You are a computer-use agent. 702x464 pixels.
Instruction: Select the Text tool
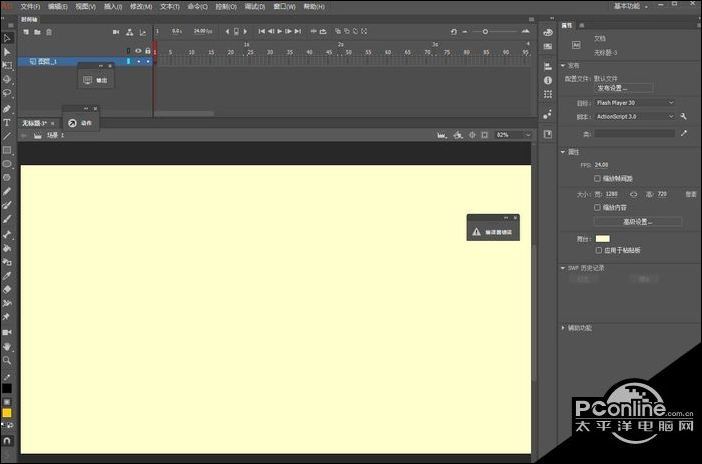[7, 122]
